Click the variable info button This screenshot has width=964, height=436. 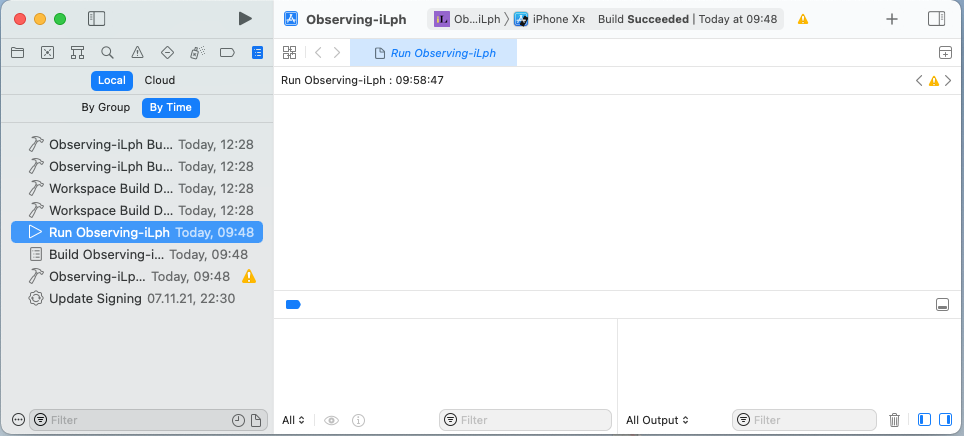tap(358, 421)
